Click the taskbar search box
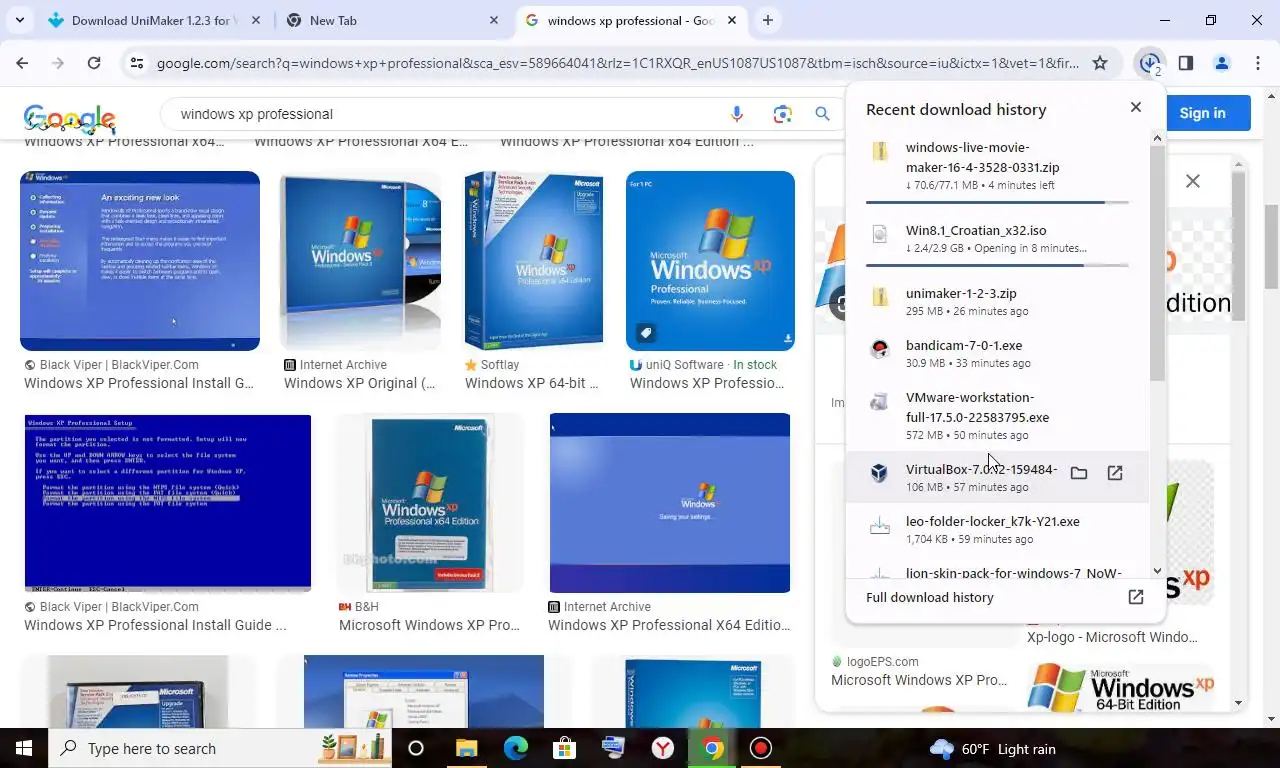1280x768 pixels. tap(220, 748)
